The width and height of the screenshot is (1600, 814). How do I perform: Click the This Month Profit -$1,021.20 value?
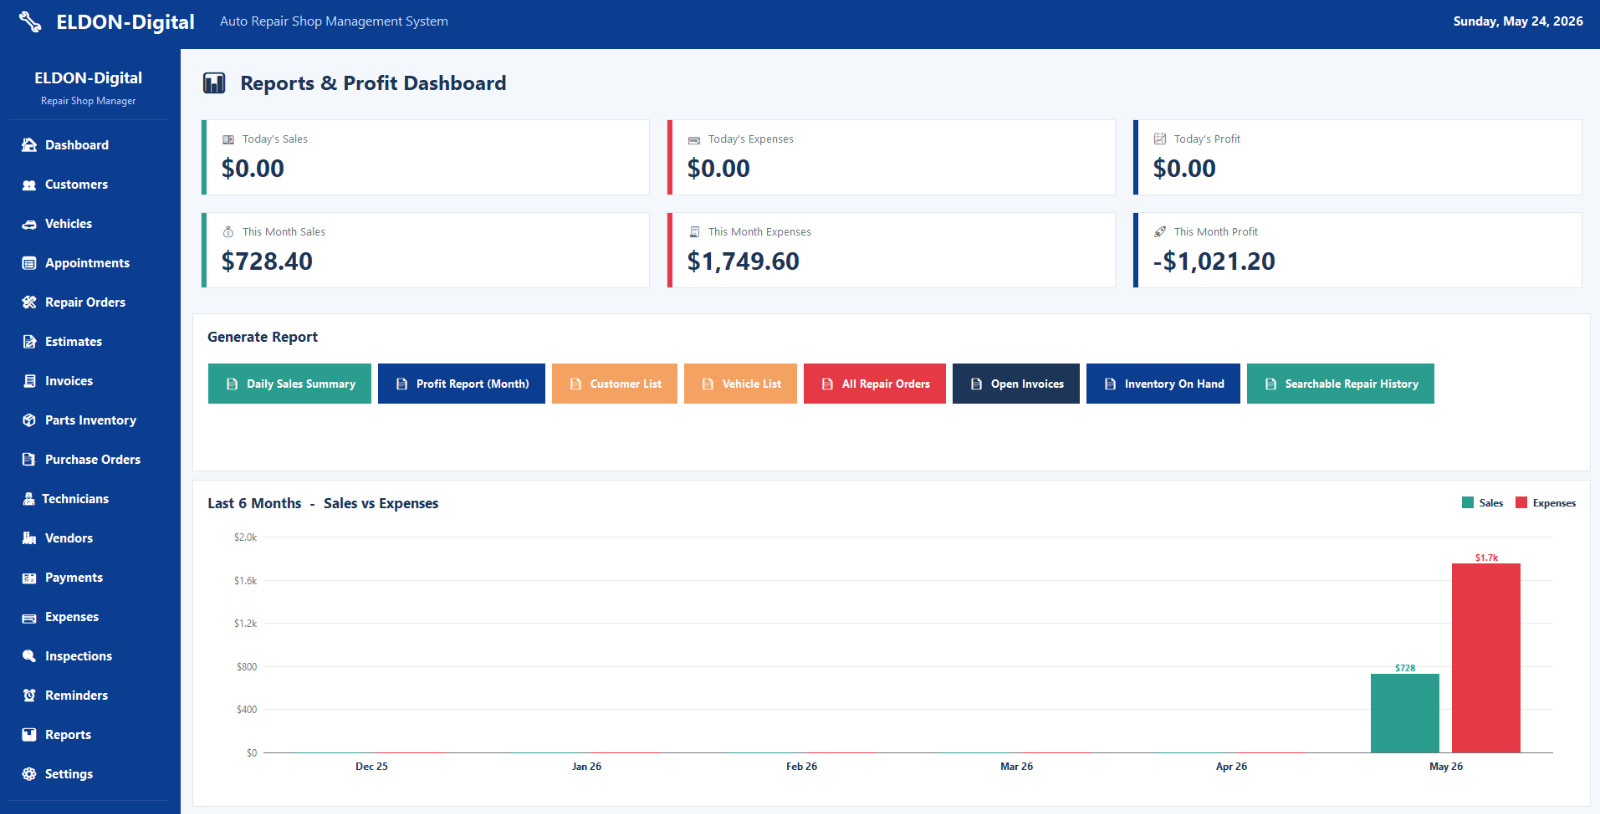tap(1214, 262)
